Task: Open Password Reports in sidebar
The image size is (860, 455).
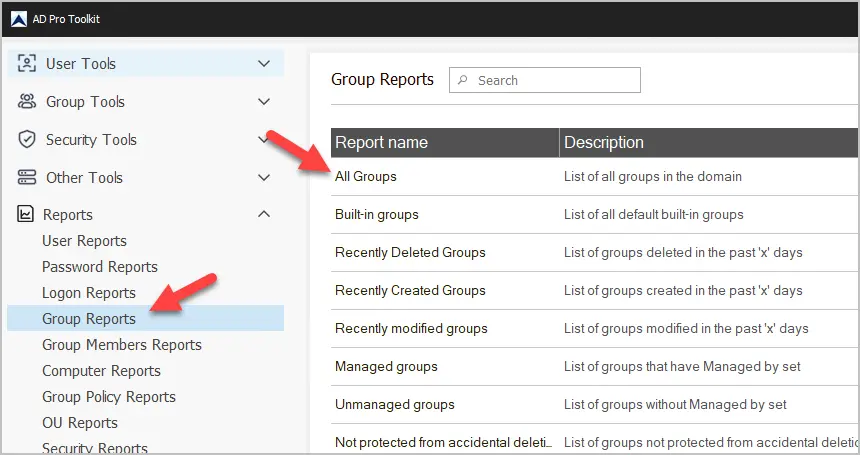Action: [100, 267]
